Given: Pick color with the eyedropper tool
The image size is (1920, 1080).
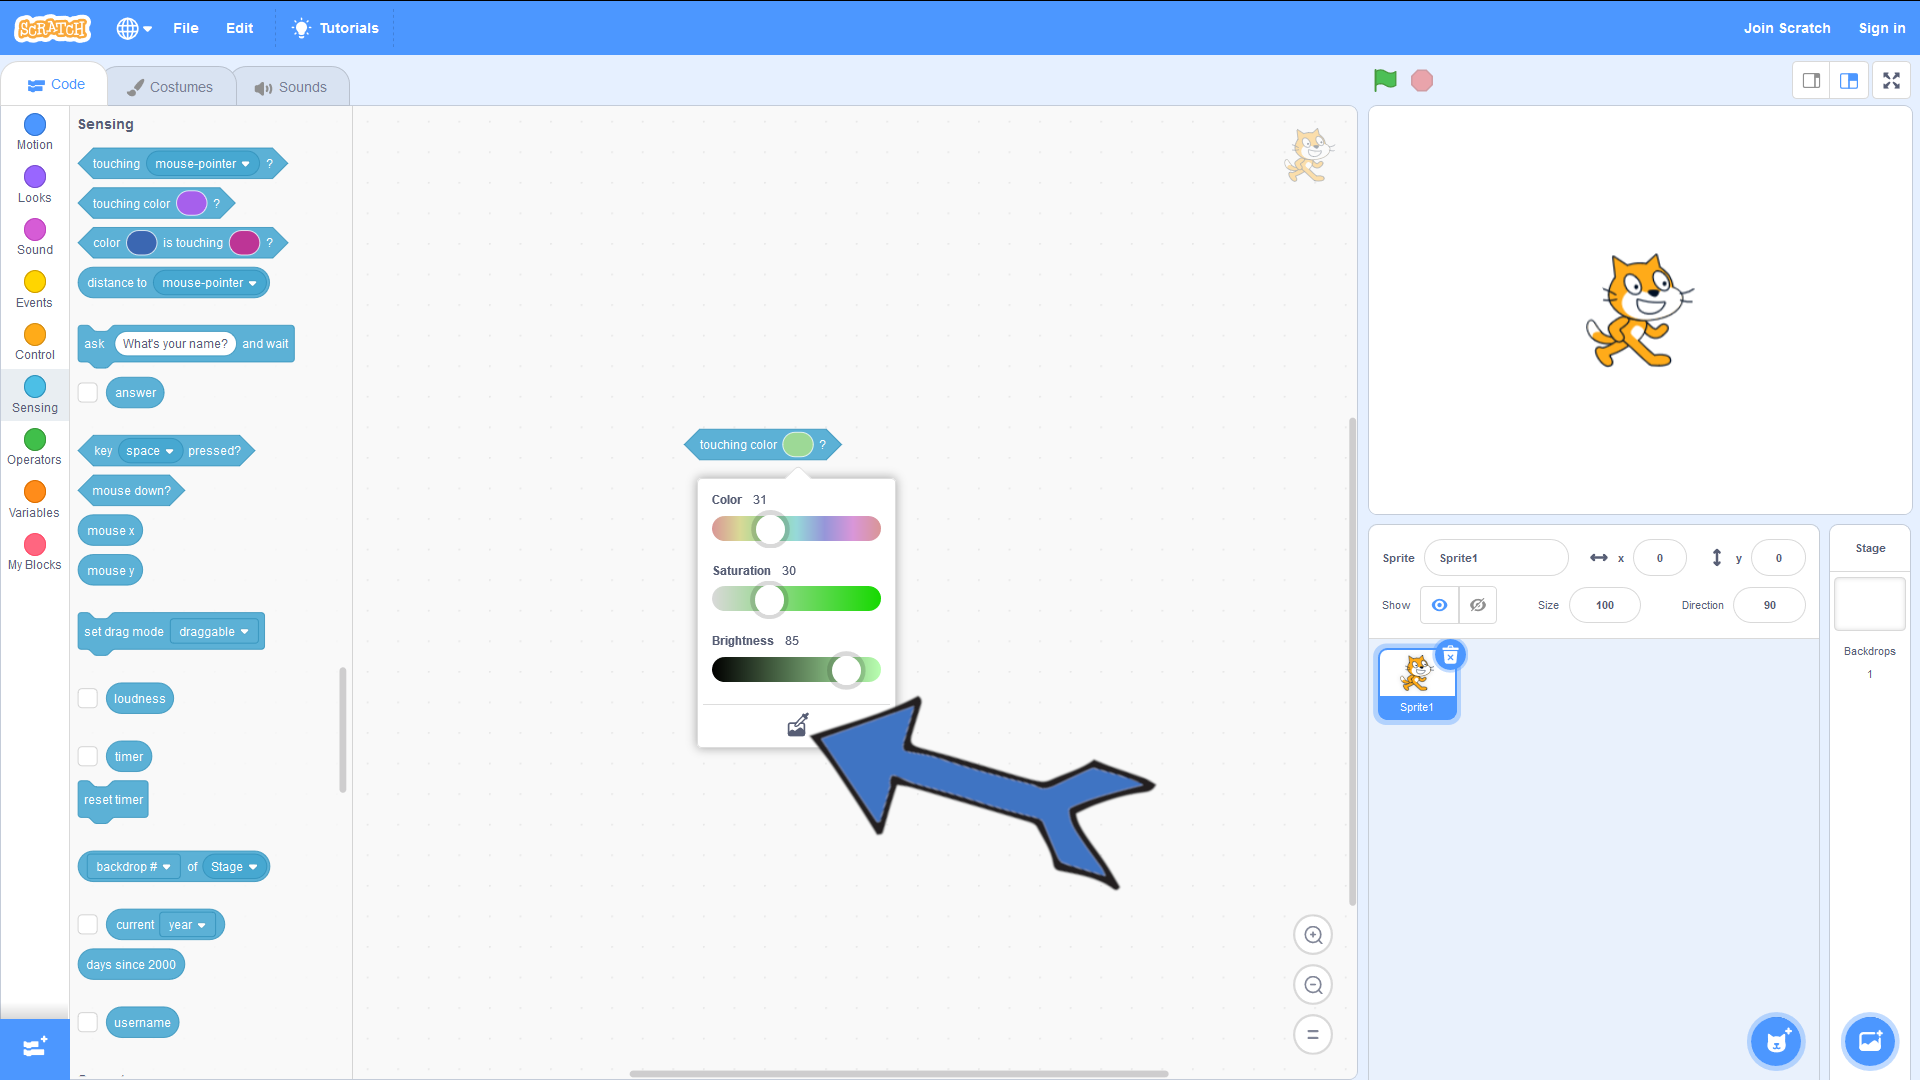Looking at the screenshot, I should click(x=797, y=725).
